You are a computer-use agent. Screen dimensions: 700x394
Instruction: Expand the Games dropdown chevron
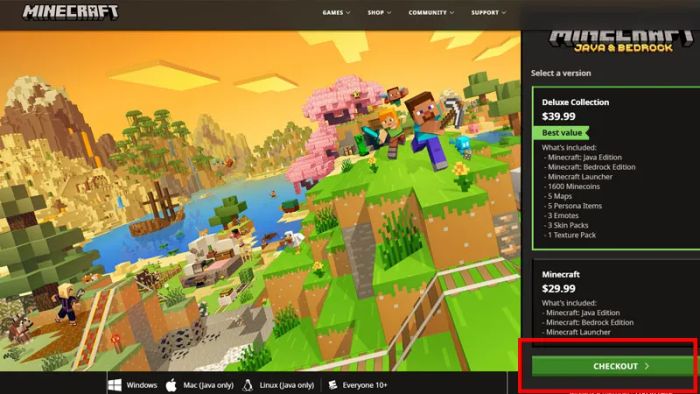(348, 12)
